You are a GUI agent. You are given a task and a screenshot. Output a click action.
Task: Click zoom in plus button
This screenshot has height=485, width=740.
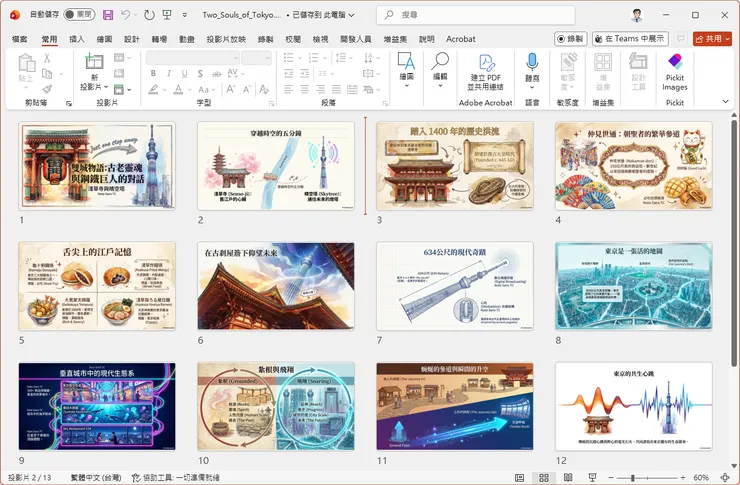(x=683, y=477)
